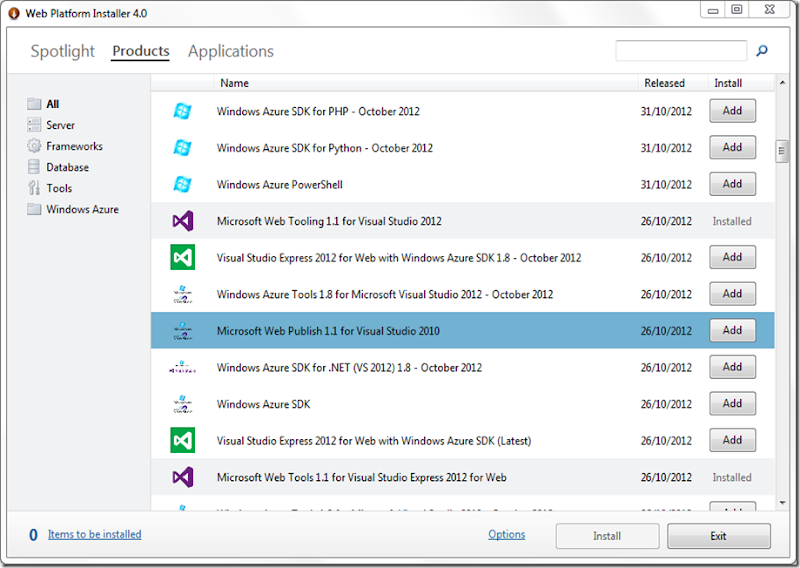This screenshot has width=800, height=568.
Task: Click the Tools wrench icon
Action: [34, 188]
